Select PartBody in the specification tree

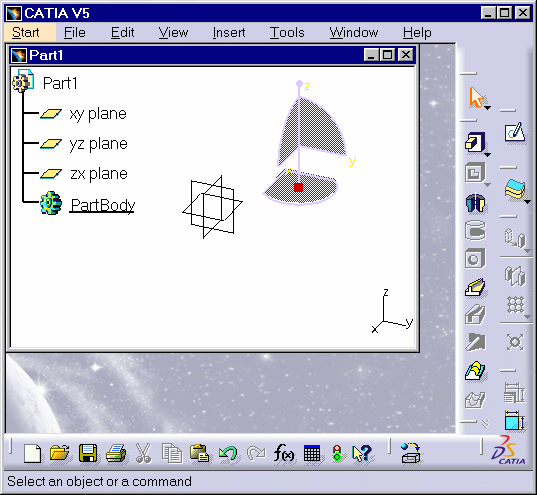point(103,205)
